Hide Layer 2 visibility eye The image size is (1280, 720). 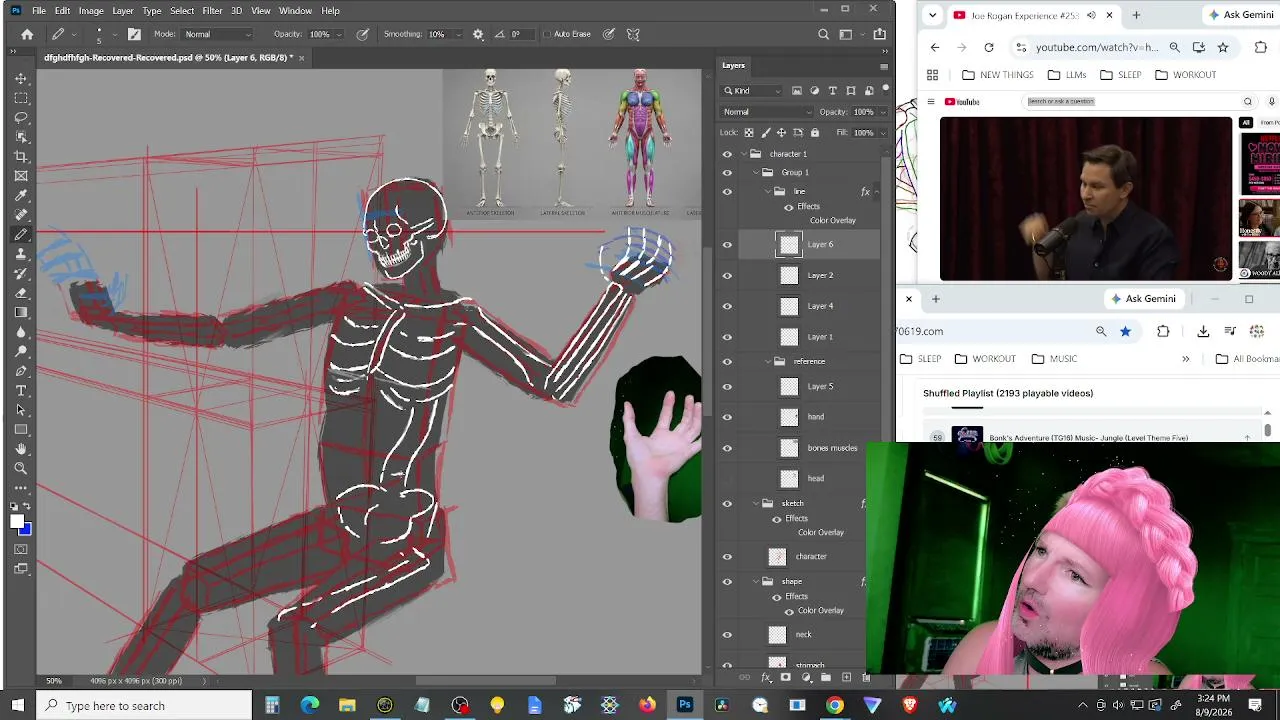[727, 276]
